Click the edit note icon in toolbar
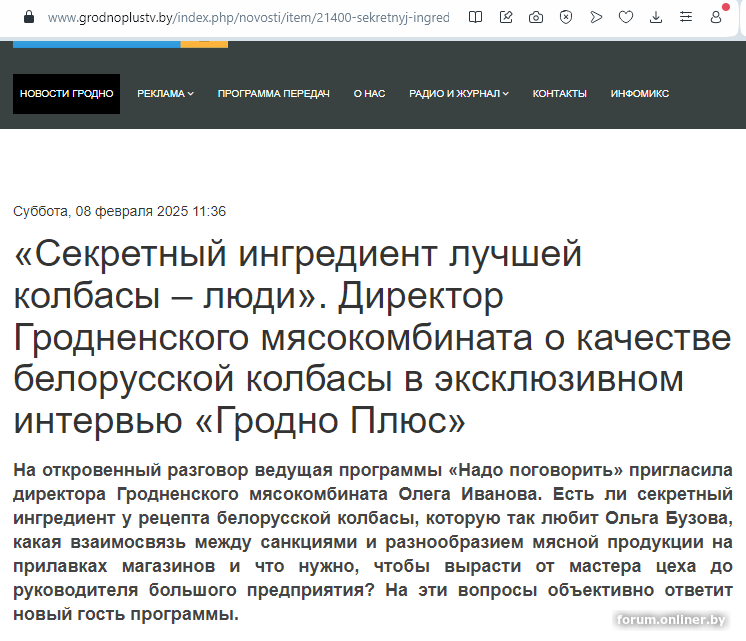Viewport: 746px width, 641px height. coord(506,17)
